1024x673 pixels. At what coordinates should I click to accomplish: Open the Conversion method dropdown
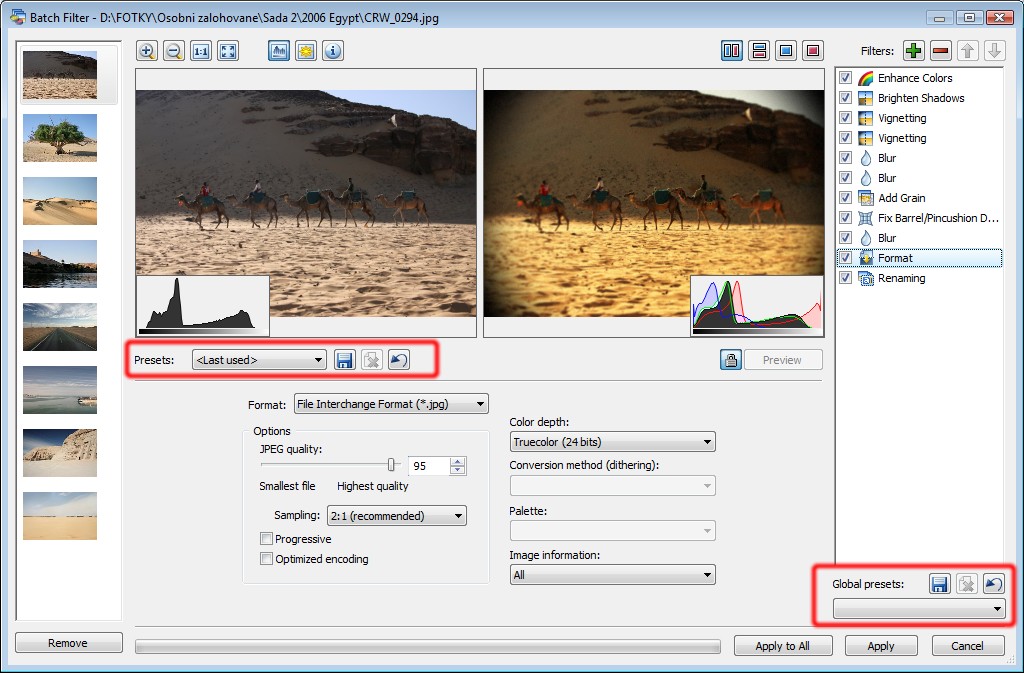pos(613,486)
